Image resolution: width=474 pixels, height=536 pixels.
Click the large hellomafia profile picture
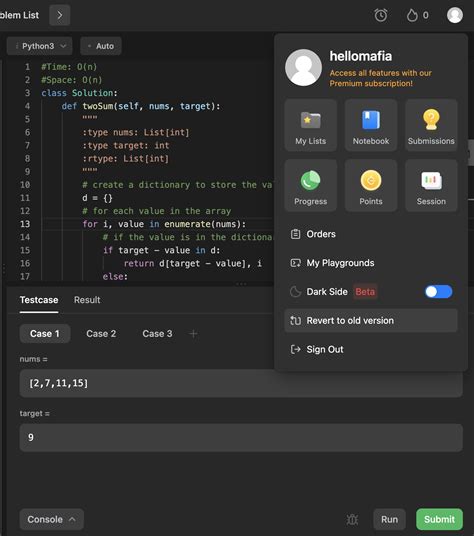pyautogui.click(x=303, y=67)
